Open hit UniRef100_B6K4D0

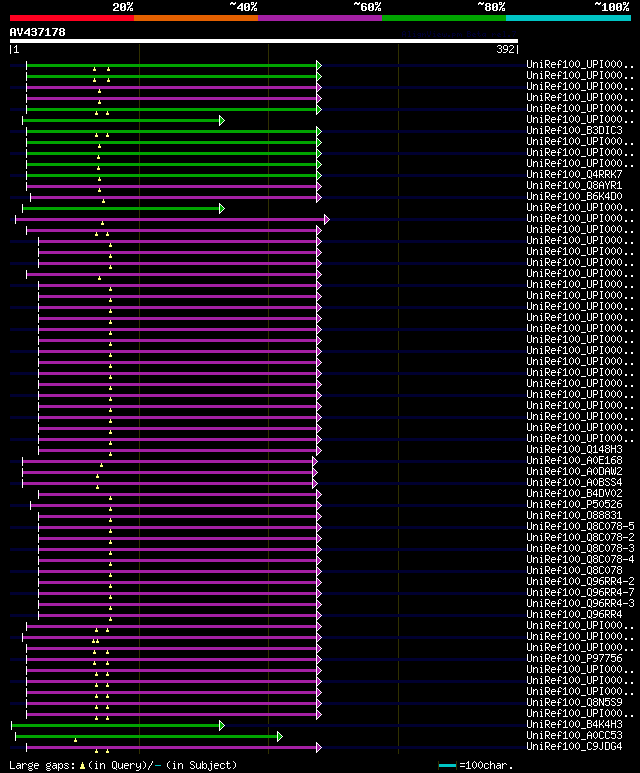click(574, 196)
